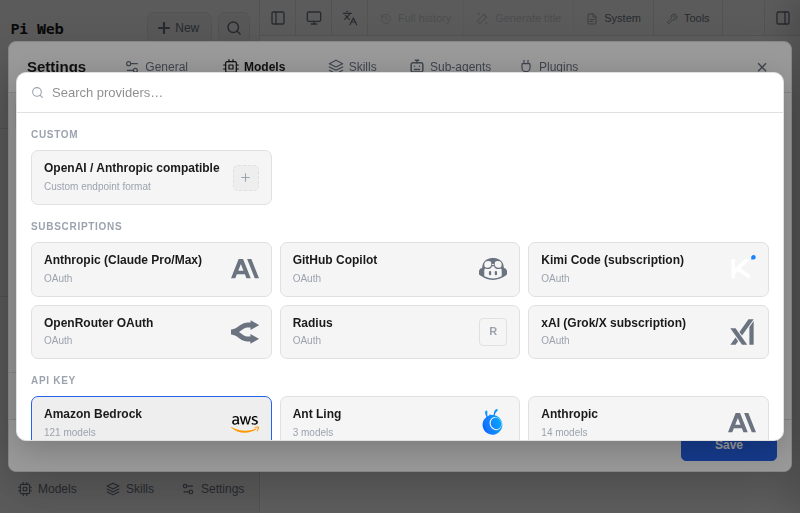The height and width of the screenshot is (513, 800).
Task: Switch to Plugins settings tab
Action: click(x=549, y=66)
